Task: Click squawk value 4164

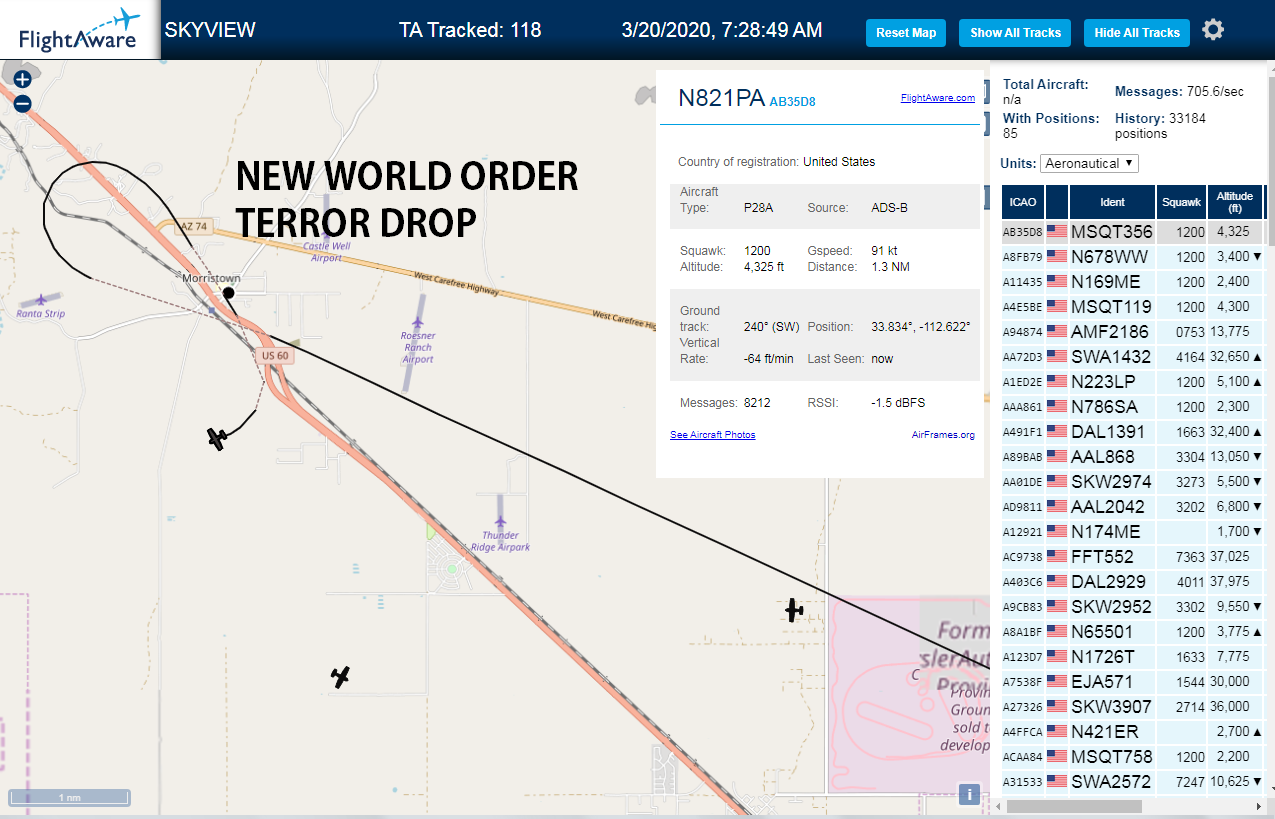Action: pos(1190,356)
